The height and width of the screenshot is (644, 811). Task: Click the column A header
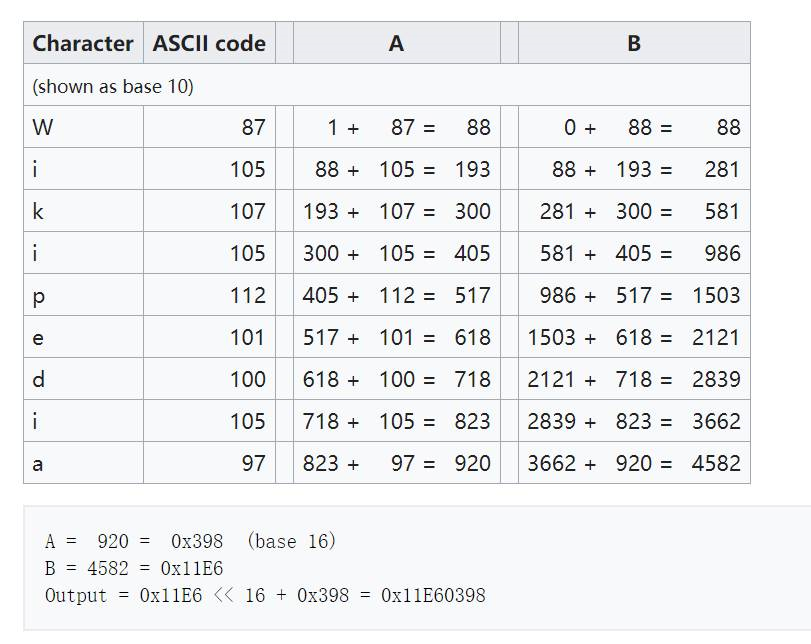tap(396, 43)
